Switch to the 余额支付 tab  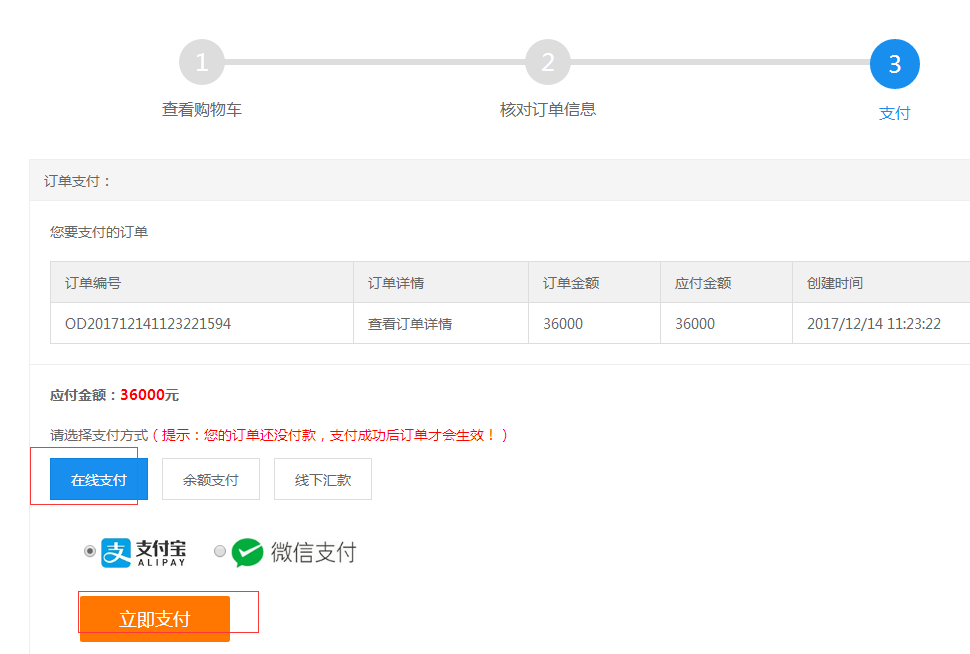pyautogui.click(x=211, y=479)
